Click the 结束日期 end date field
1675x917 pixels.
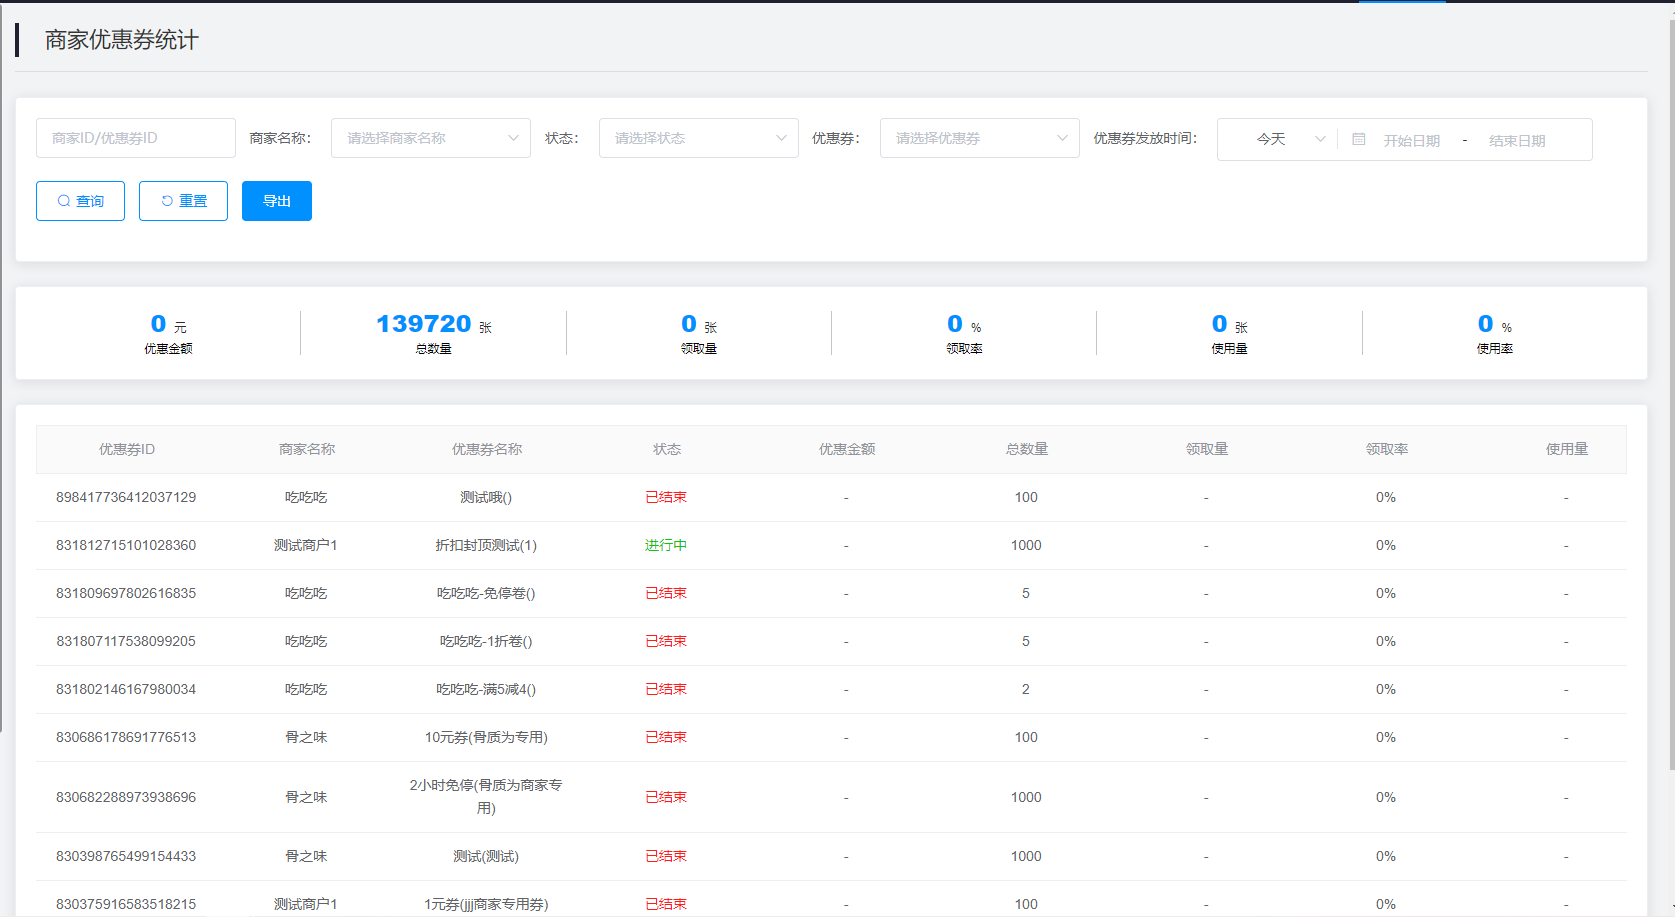[1516, 141]
